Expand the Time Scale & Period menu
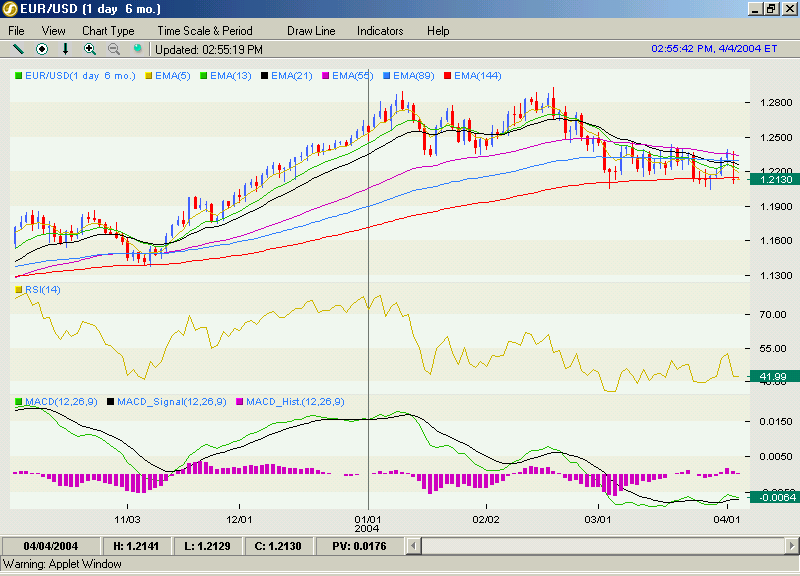Screen dimensions: 800x576 coord(205,31)
